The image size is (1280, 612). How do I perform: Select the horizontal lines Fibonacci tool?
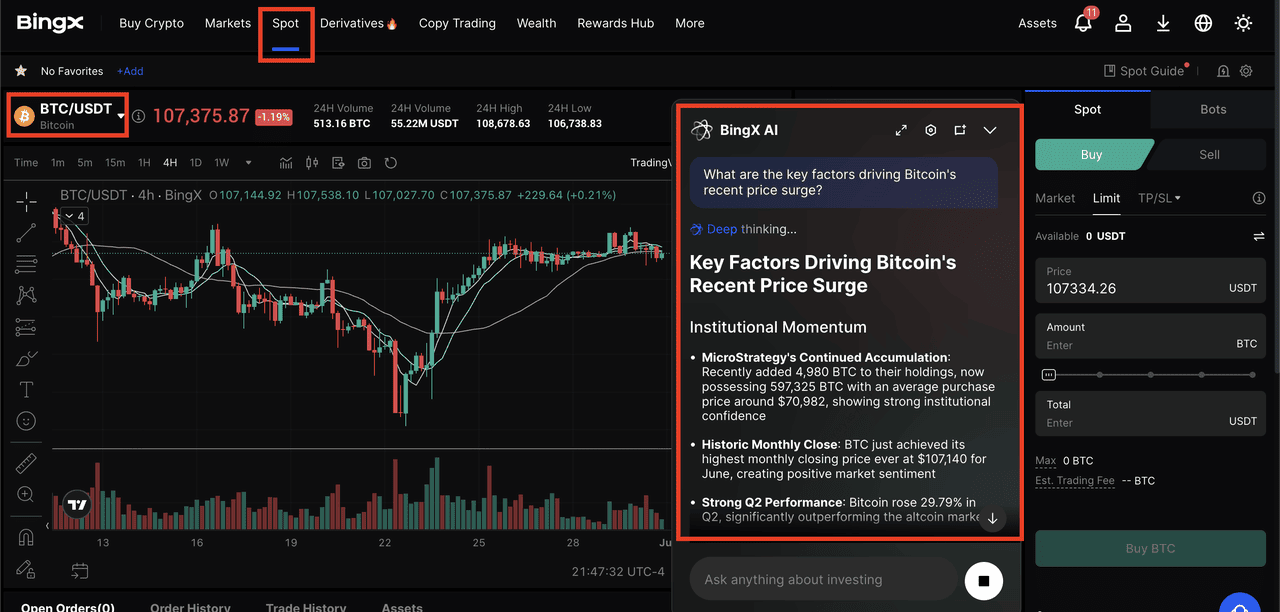(x=26, y=264)
